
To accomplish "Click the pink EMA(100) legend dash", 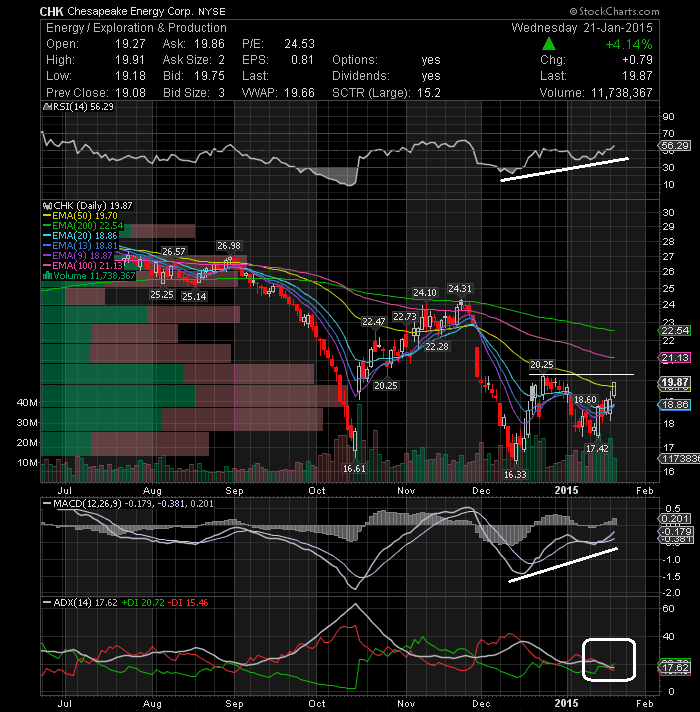I will tap(47, 266).
